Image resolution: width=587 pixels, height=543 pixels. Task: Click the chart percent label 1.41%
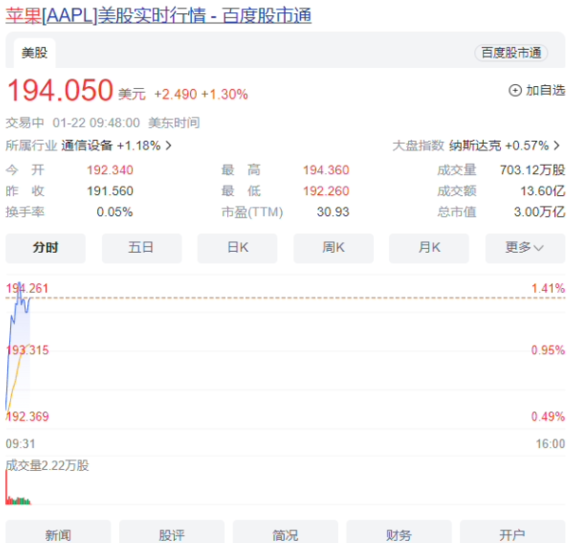548,288
